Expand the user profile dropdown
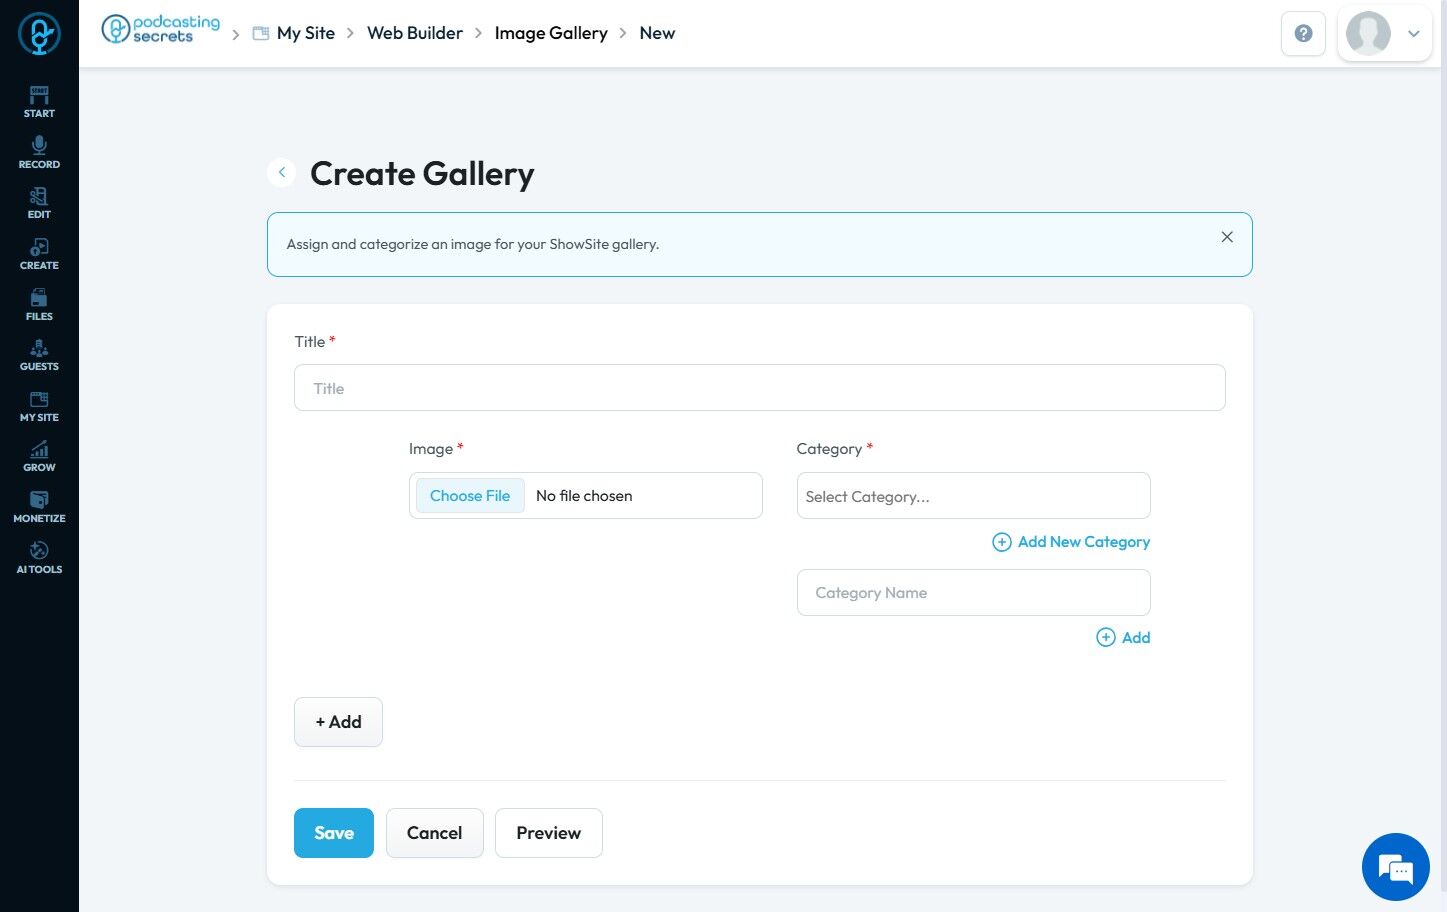The image size is (1447, 912). pyautogui.click(x=1413, y=34)
